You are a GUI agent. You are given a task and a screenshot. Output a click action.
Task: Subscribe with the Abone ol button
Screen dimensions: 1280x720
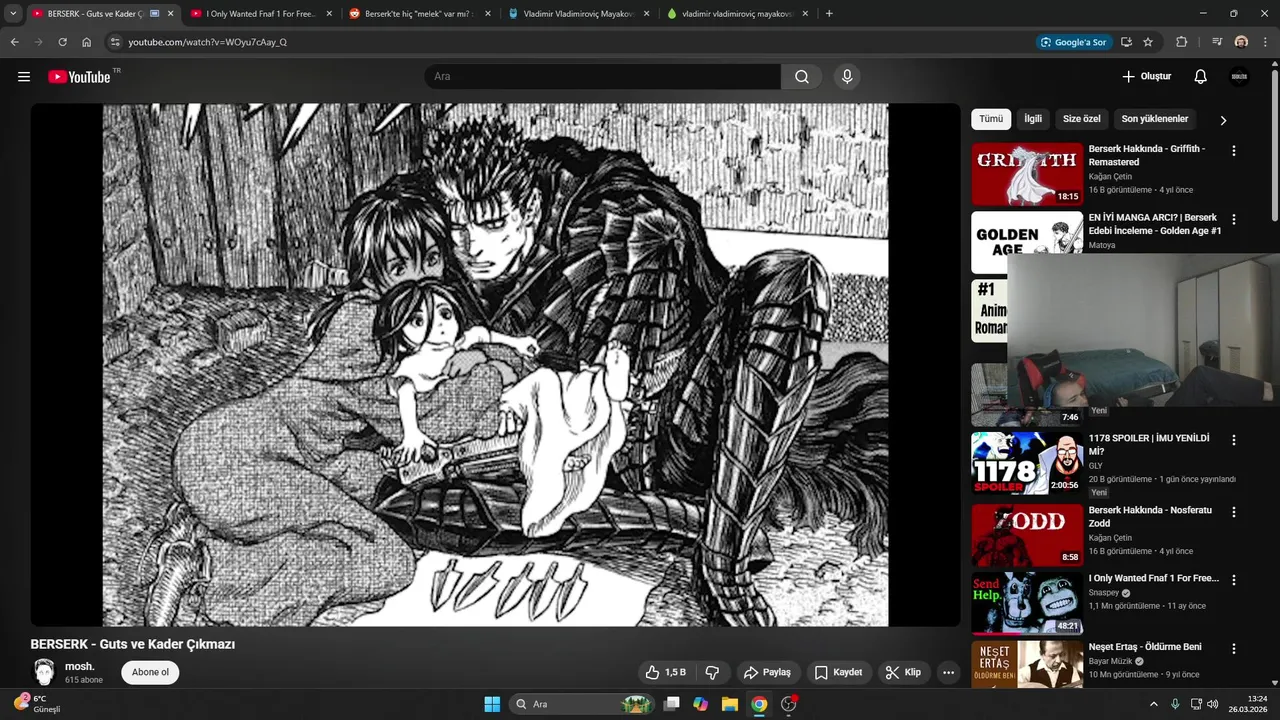click(x=150, y=672)
